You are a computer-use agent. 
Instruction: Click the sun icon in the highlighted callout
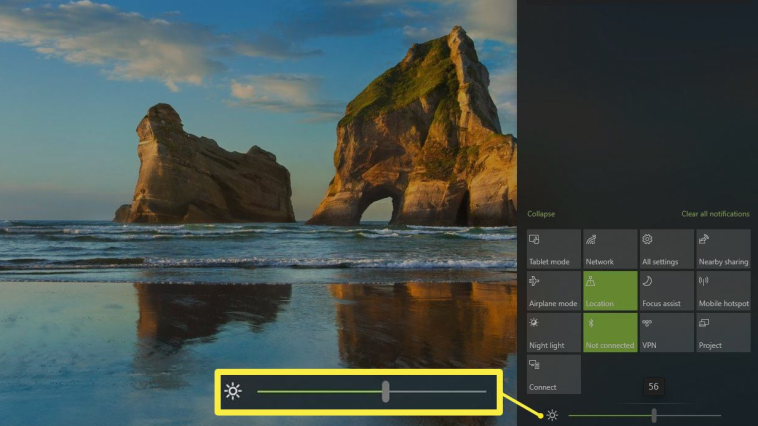[x=233, y=391]
